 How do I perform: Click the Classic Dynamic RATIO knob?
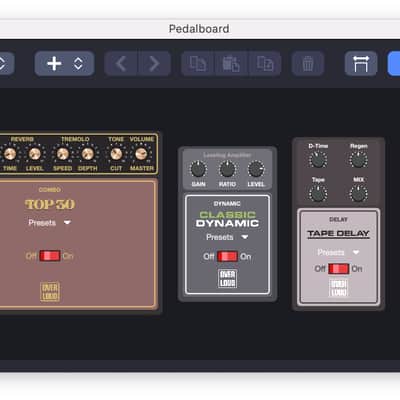click(227, 169)
